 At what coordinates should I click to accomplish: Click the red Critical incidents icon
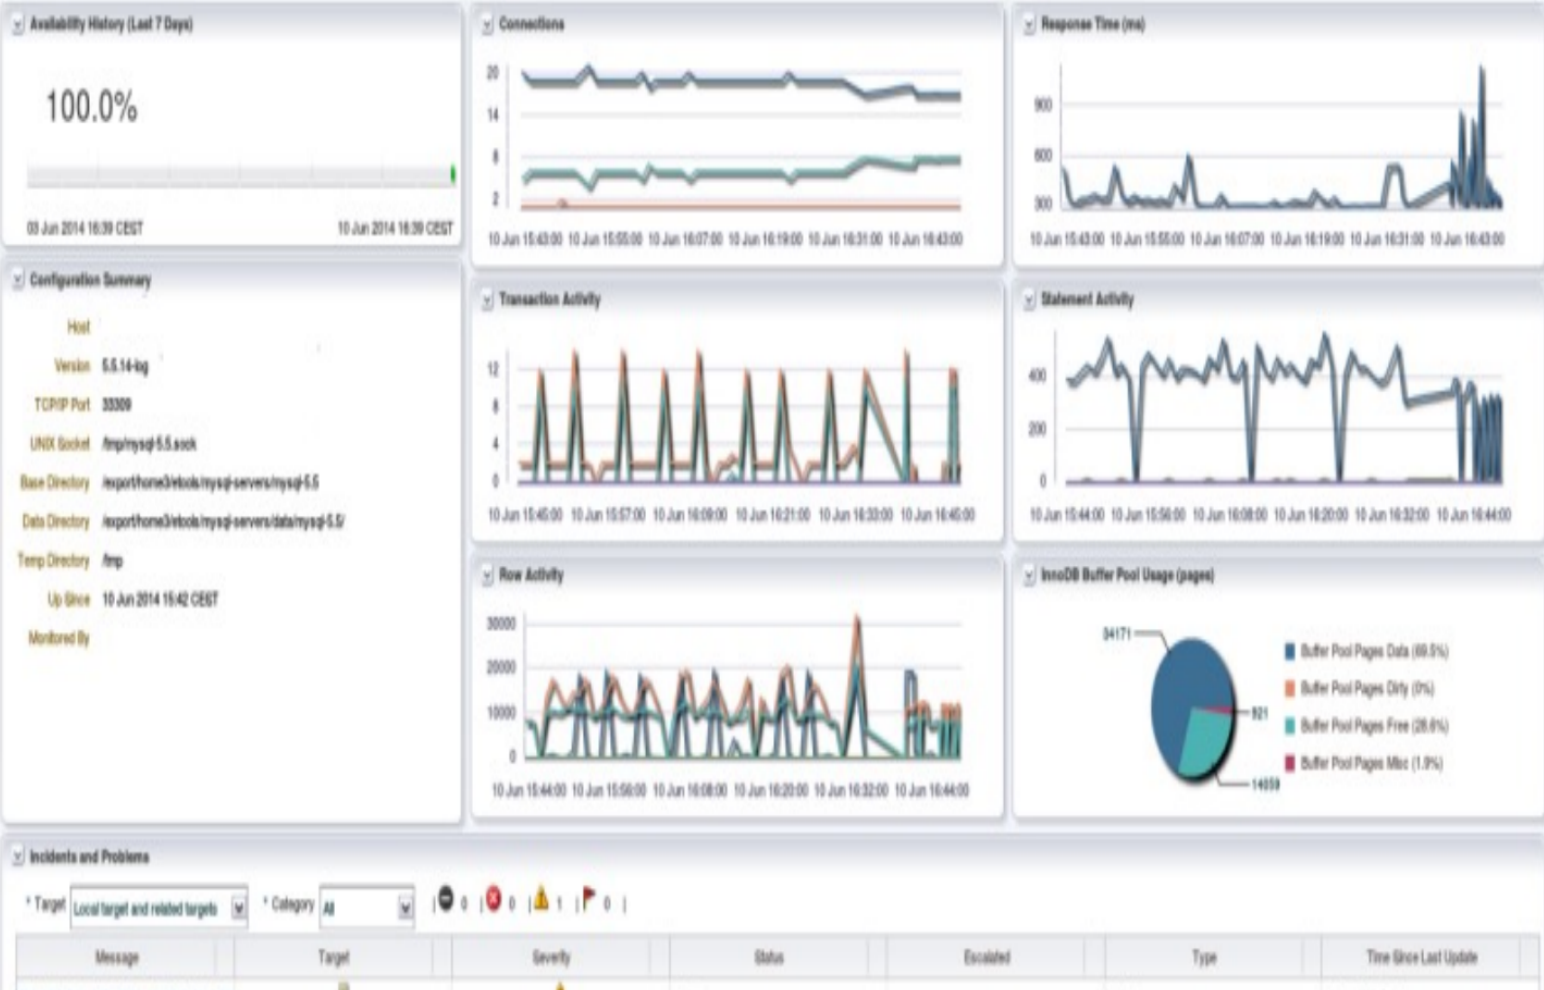pos(493,900)
